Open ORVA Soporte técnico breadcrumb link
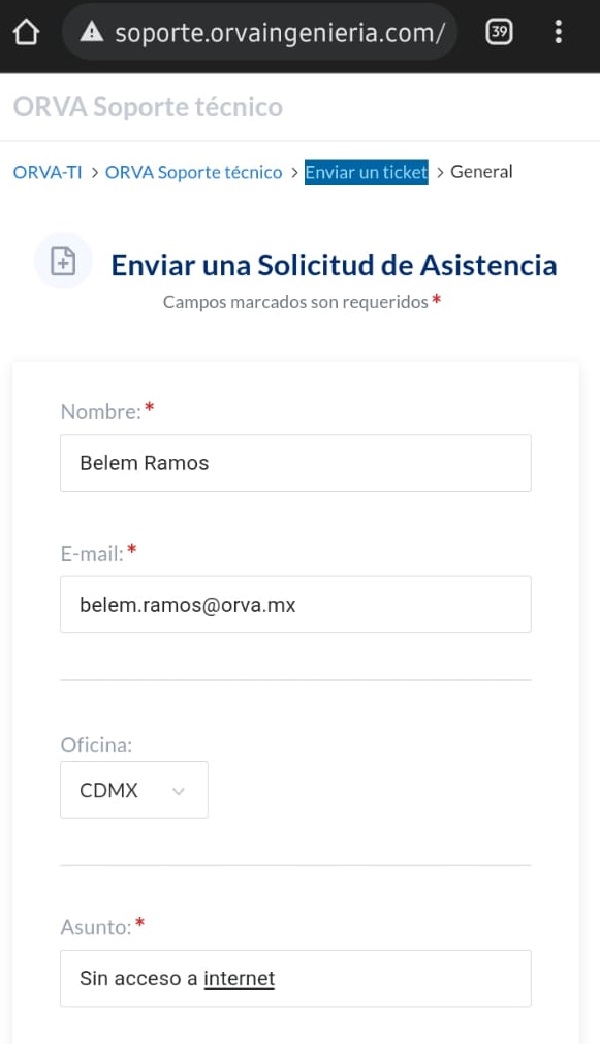The image size is (600, 1044). (193, 172)
